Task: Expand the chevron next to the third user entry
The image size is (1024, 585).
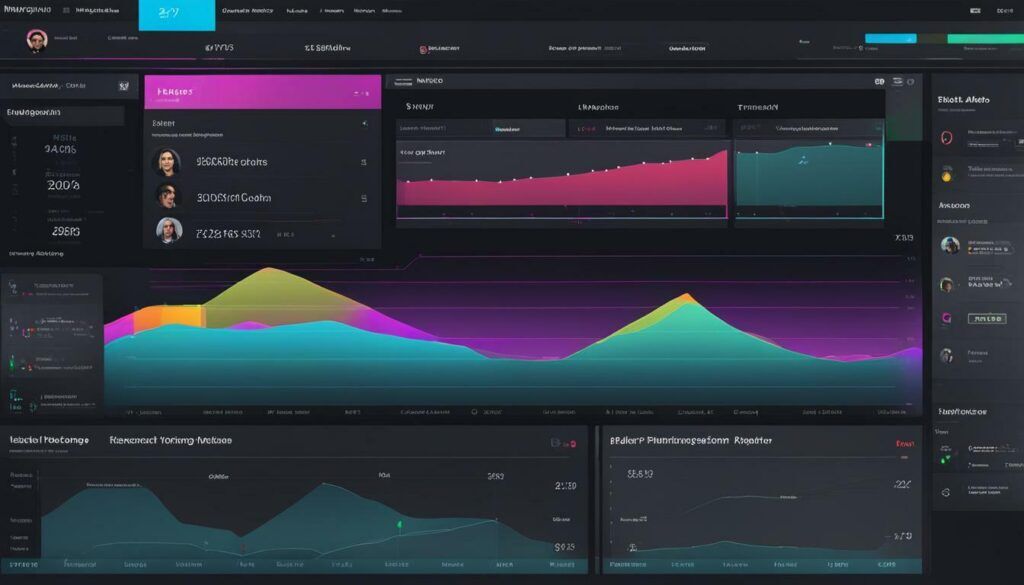Action: pos(335,234)
